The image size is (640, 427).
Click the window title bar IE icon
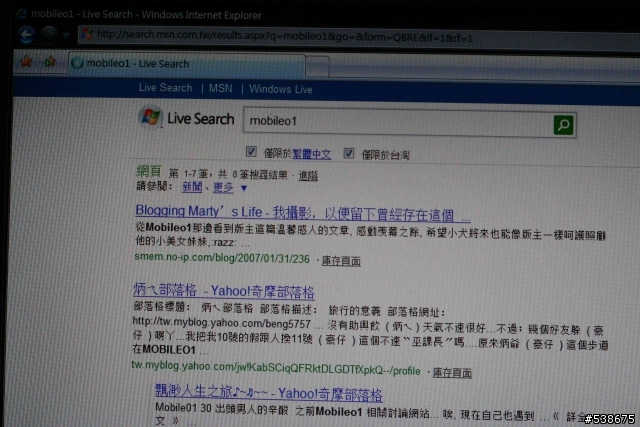(22, 14)
